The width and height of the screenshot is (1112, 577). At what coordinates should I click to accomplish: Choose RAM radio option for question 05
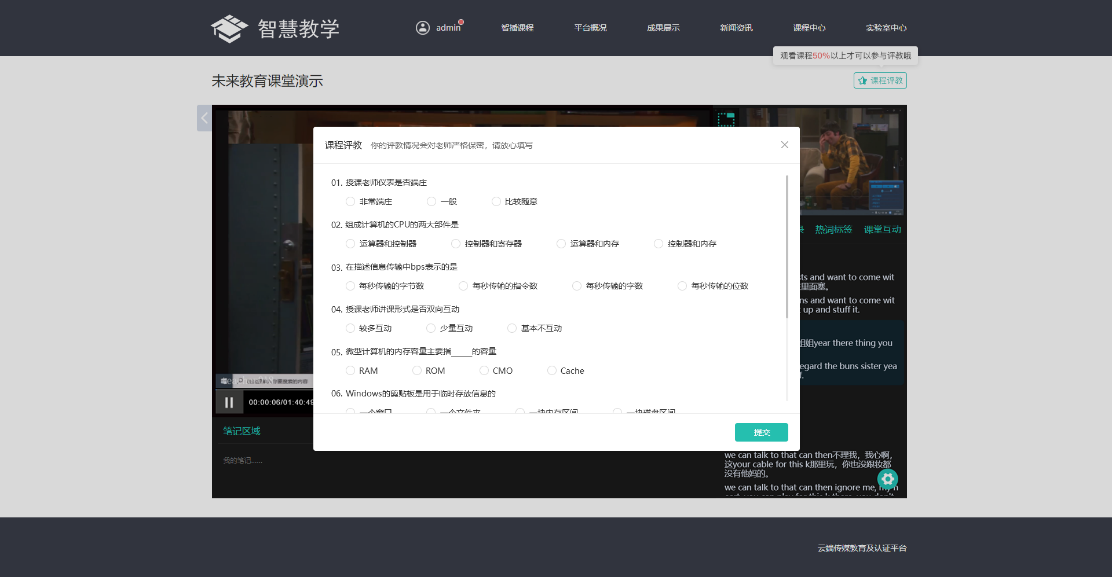[x=350, y=371]
